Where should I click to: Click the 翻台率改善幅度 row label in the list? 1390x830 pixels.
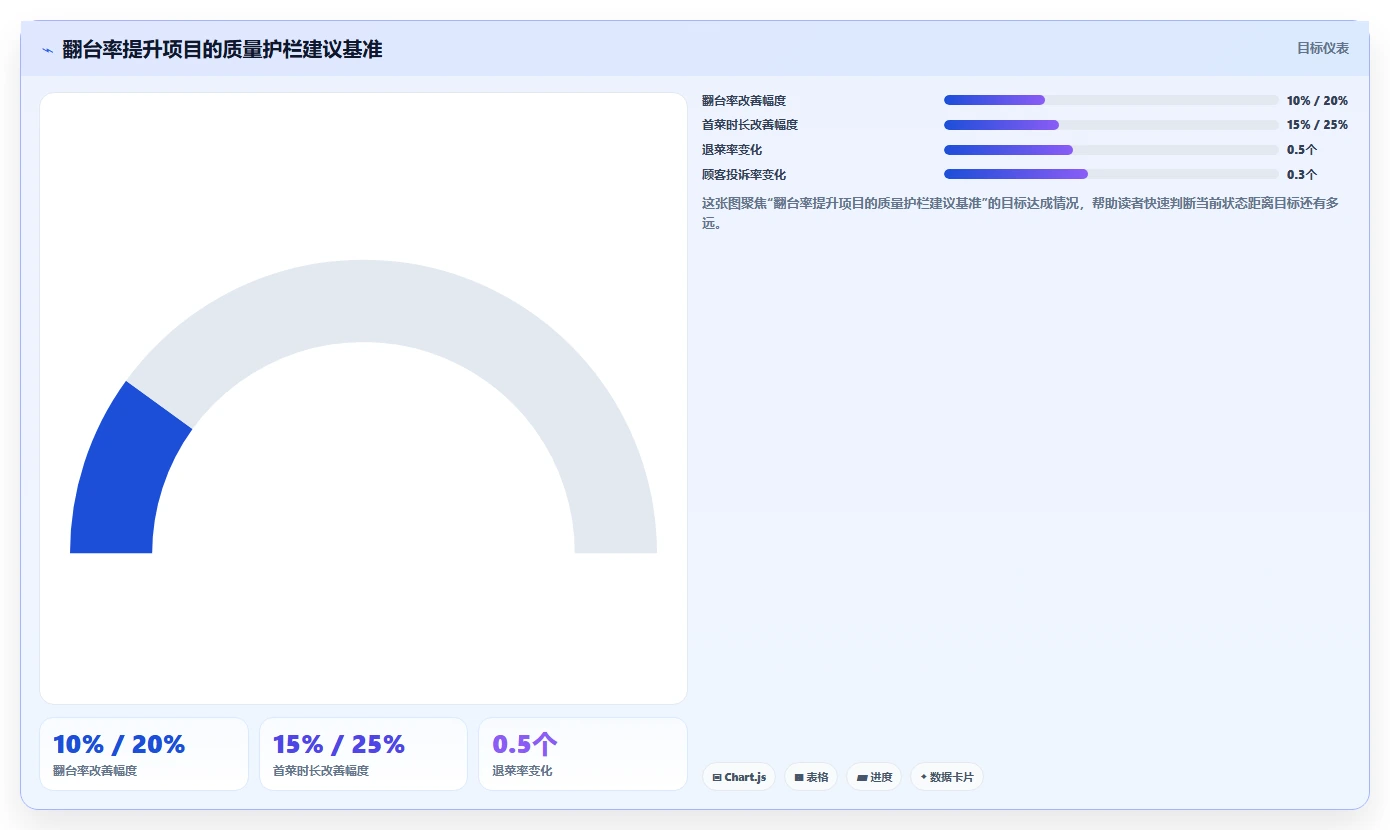tap(744, 101)
